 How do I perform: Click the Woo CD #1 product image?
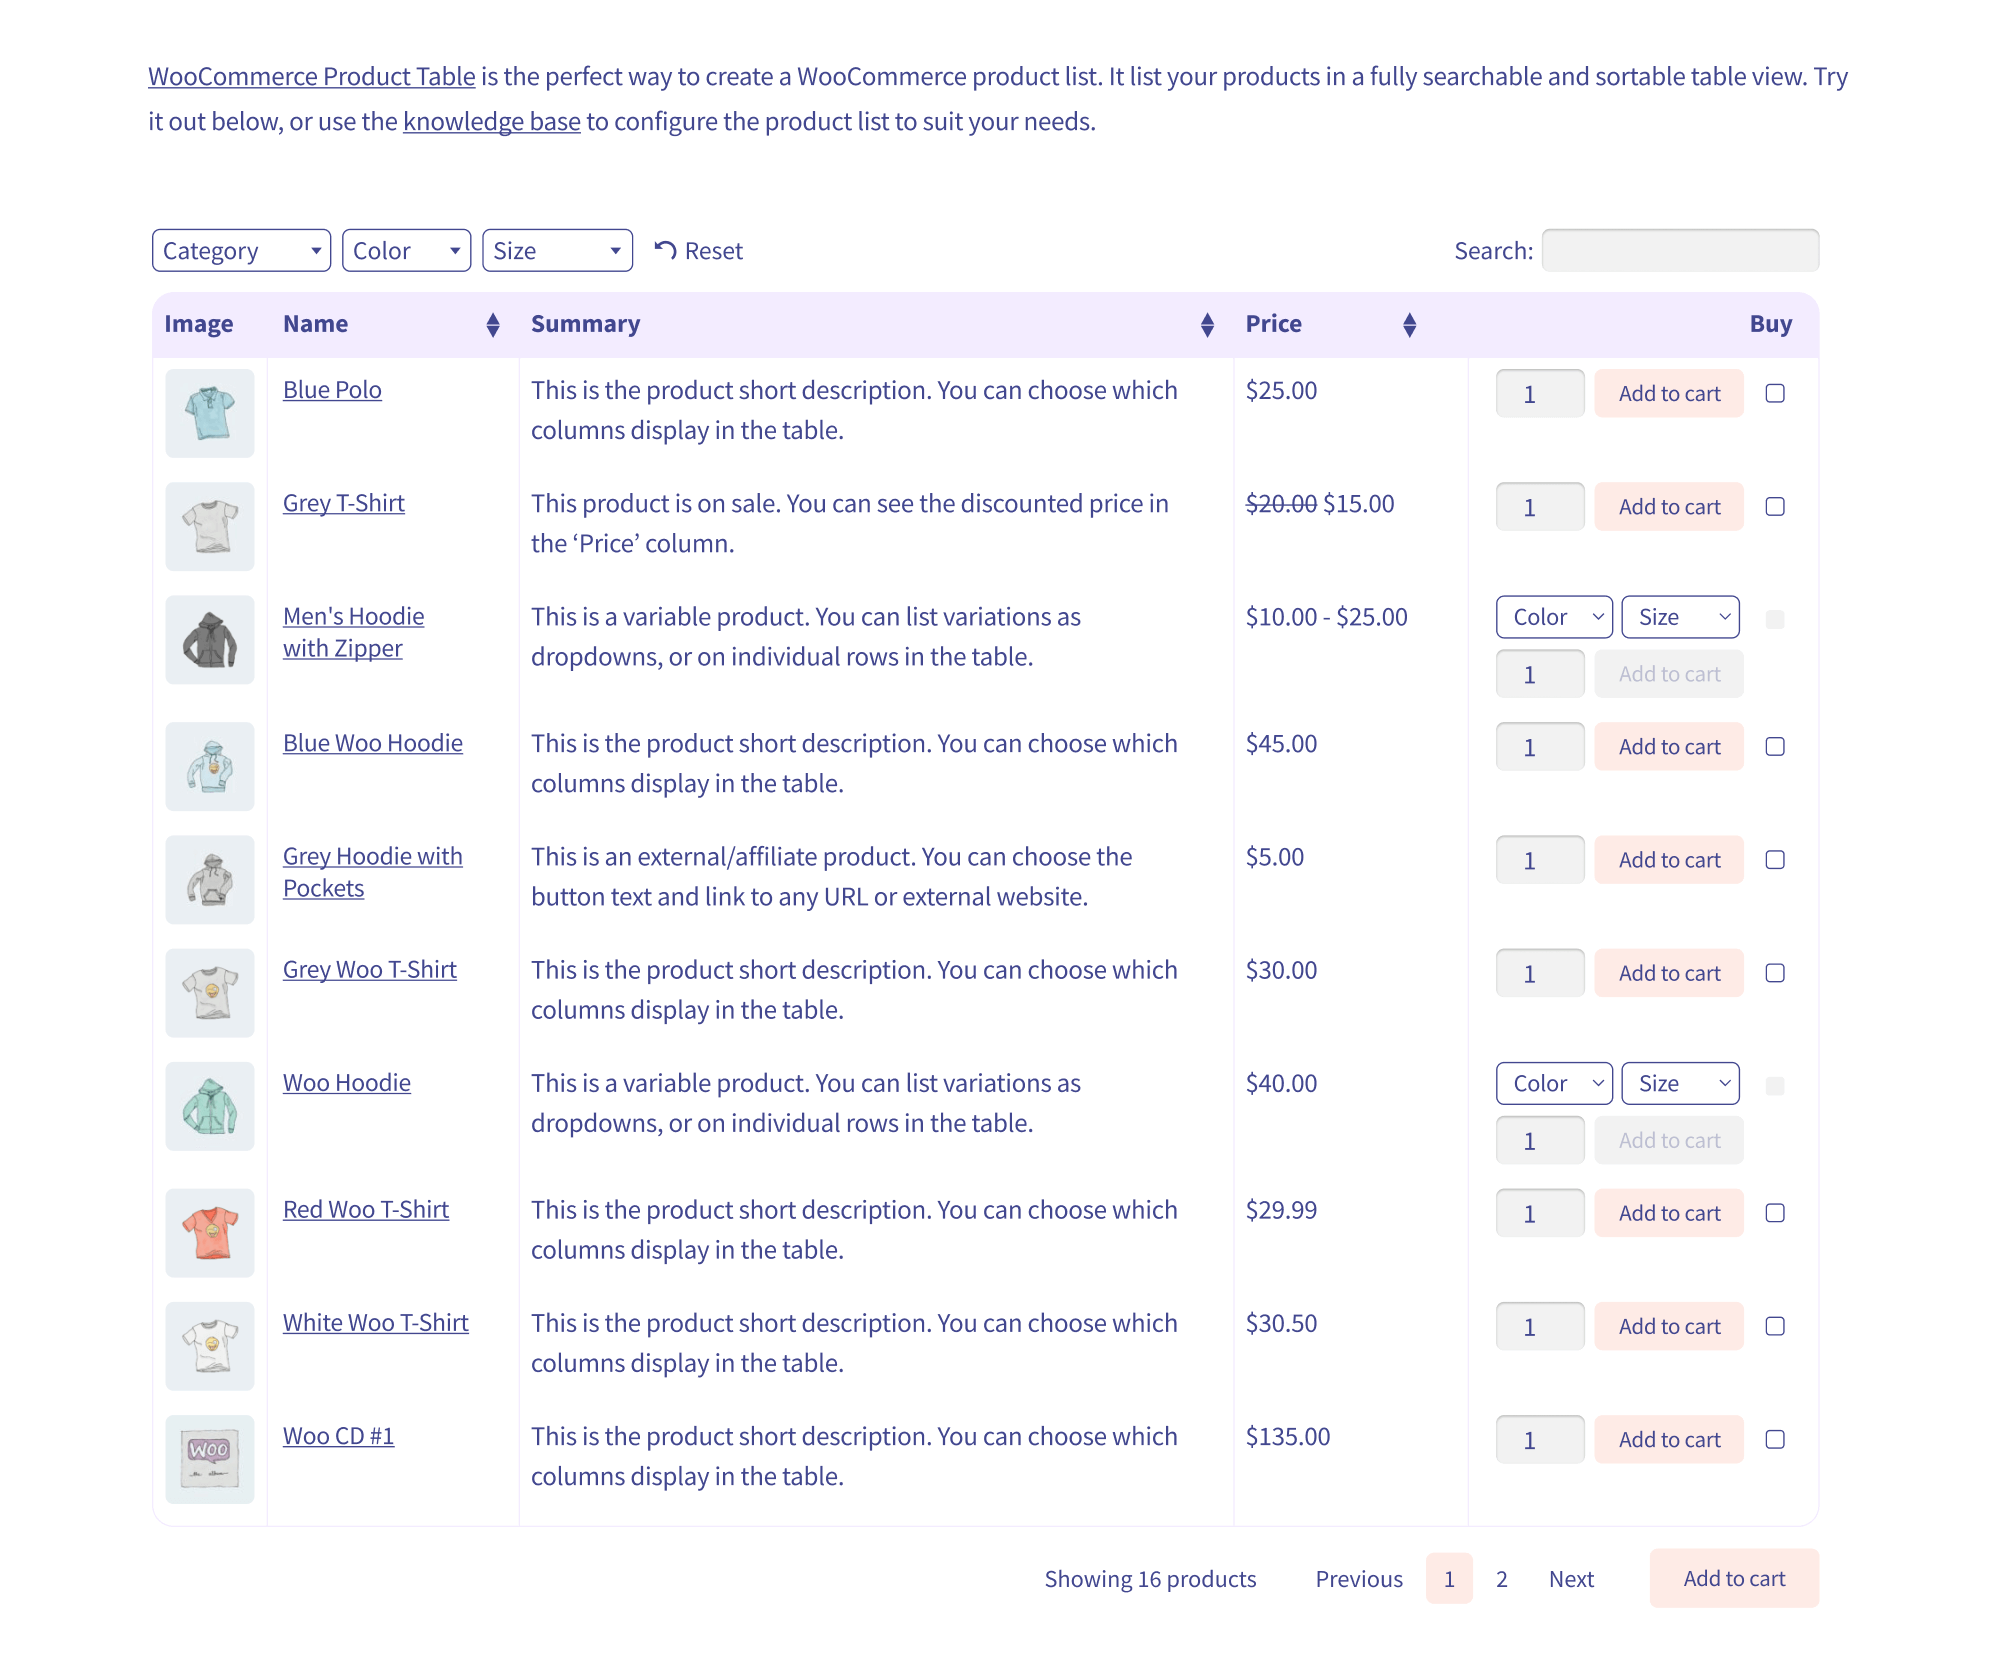click(210, 1458)
